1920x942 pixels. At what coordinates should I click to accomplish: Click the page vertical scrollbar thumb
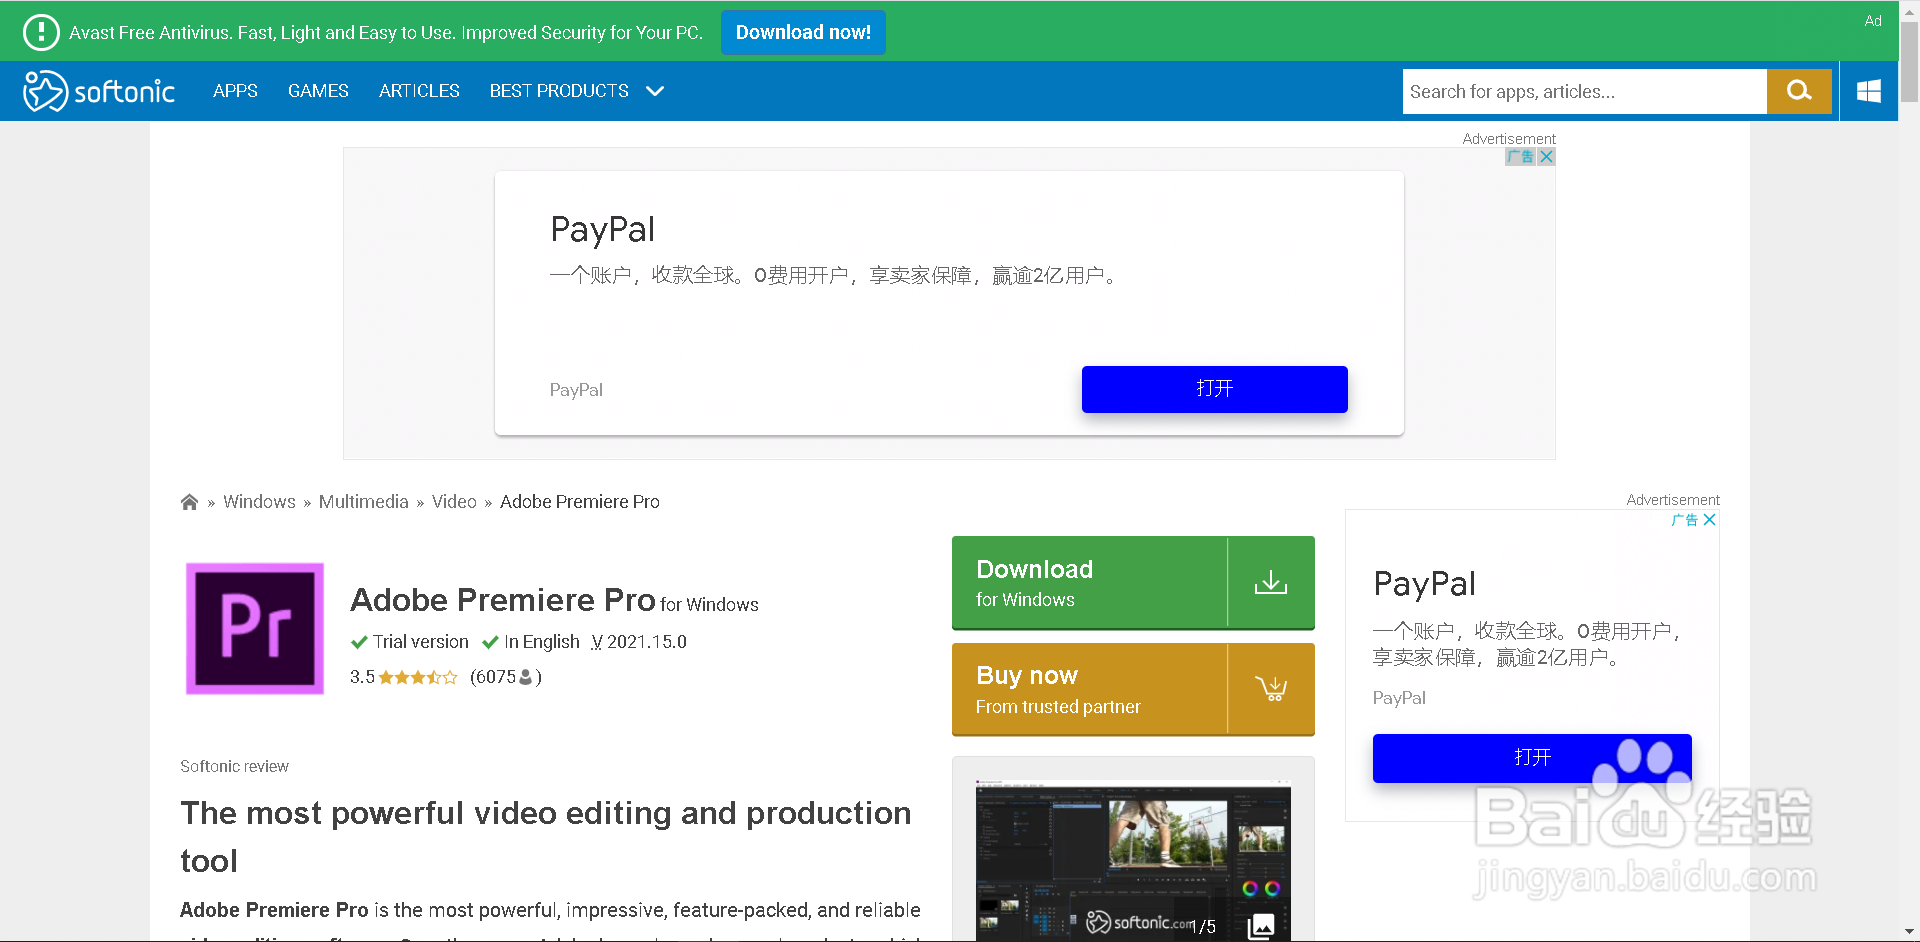[x=1909, y=62]
